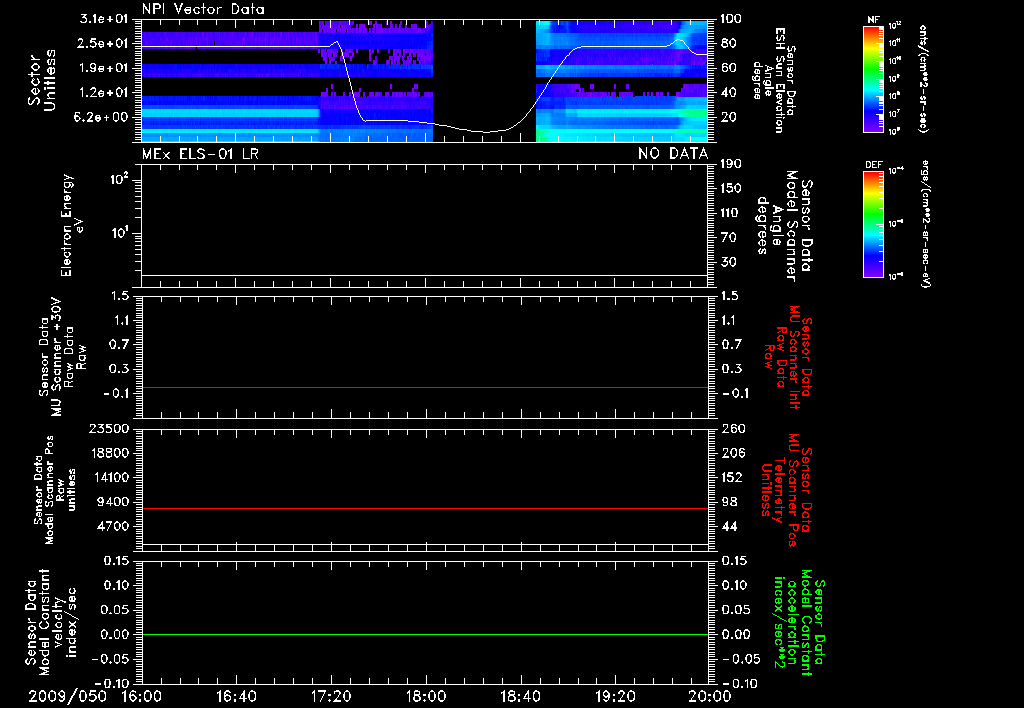1024x708 pixels.
Task: Click the 260 telemetry tick label
Action: point(731,428)
